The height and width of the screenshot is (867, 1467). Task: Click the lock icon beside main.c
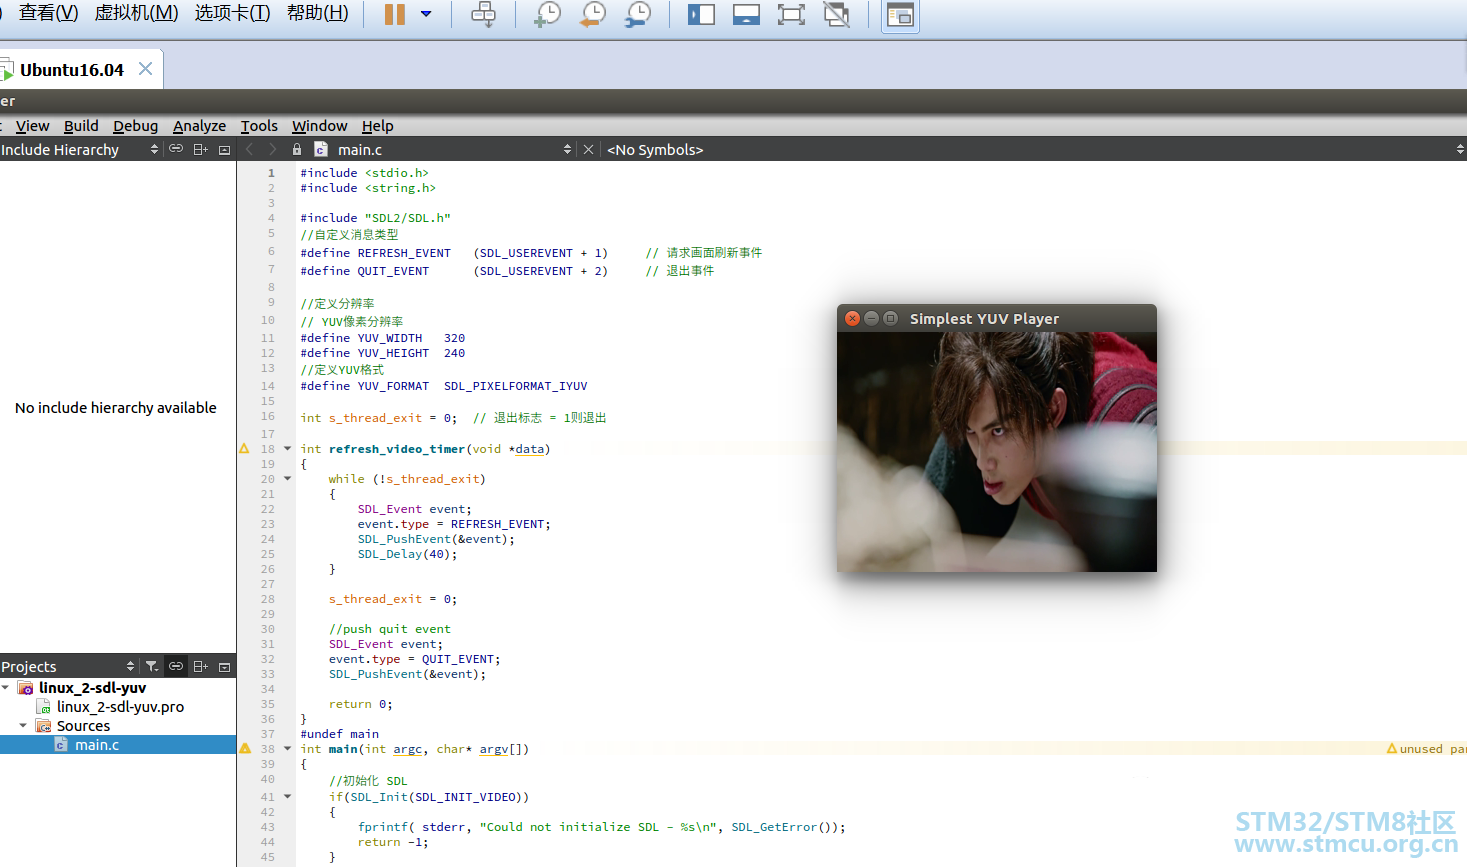coord(297,149)
